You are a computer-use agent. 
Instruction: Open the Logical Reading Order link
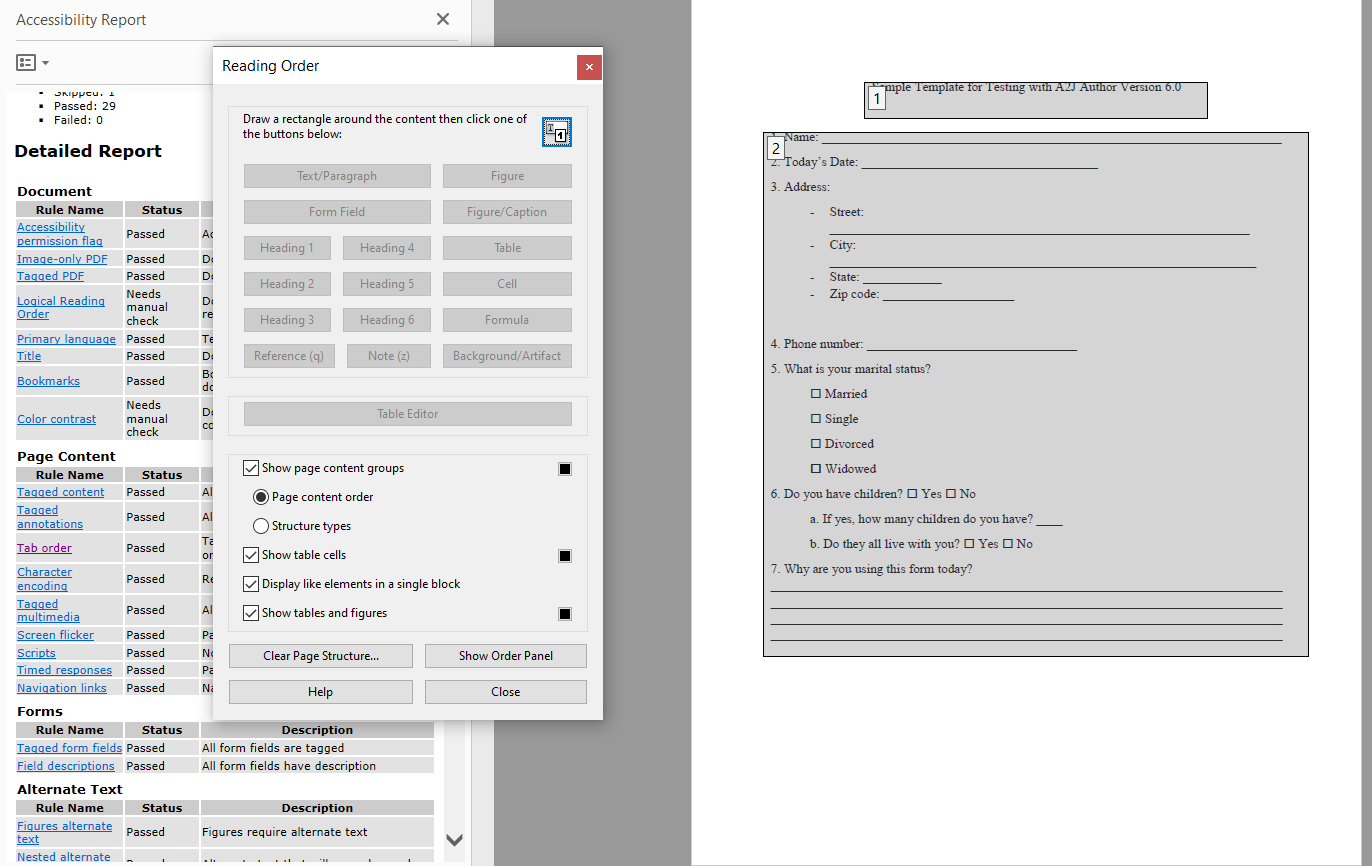(61, 308)
